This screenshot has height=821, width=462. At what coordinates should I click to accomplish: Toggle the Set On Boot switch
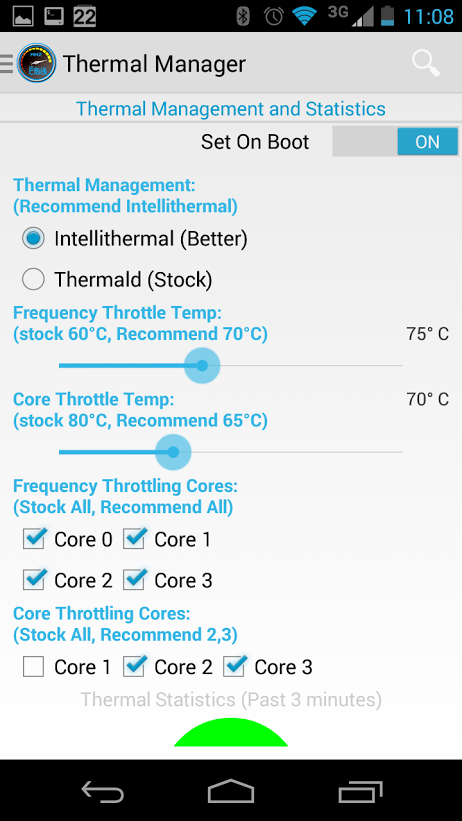pyautogui.click(x=395, y=142)
